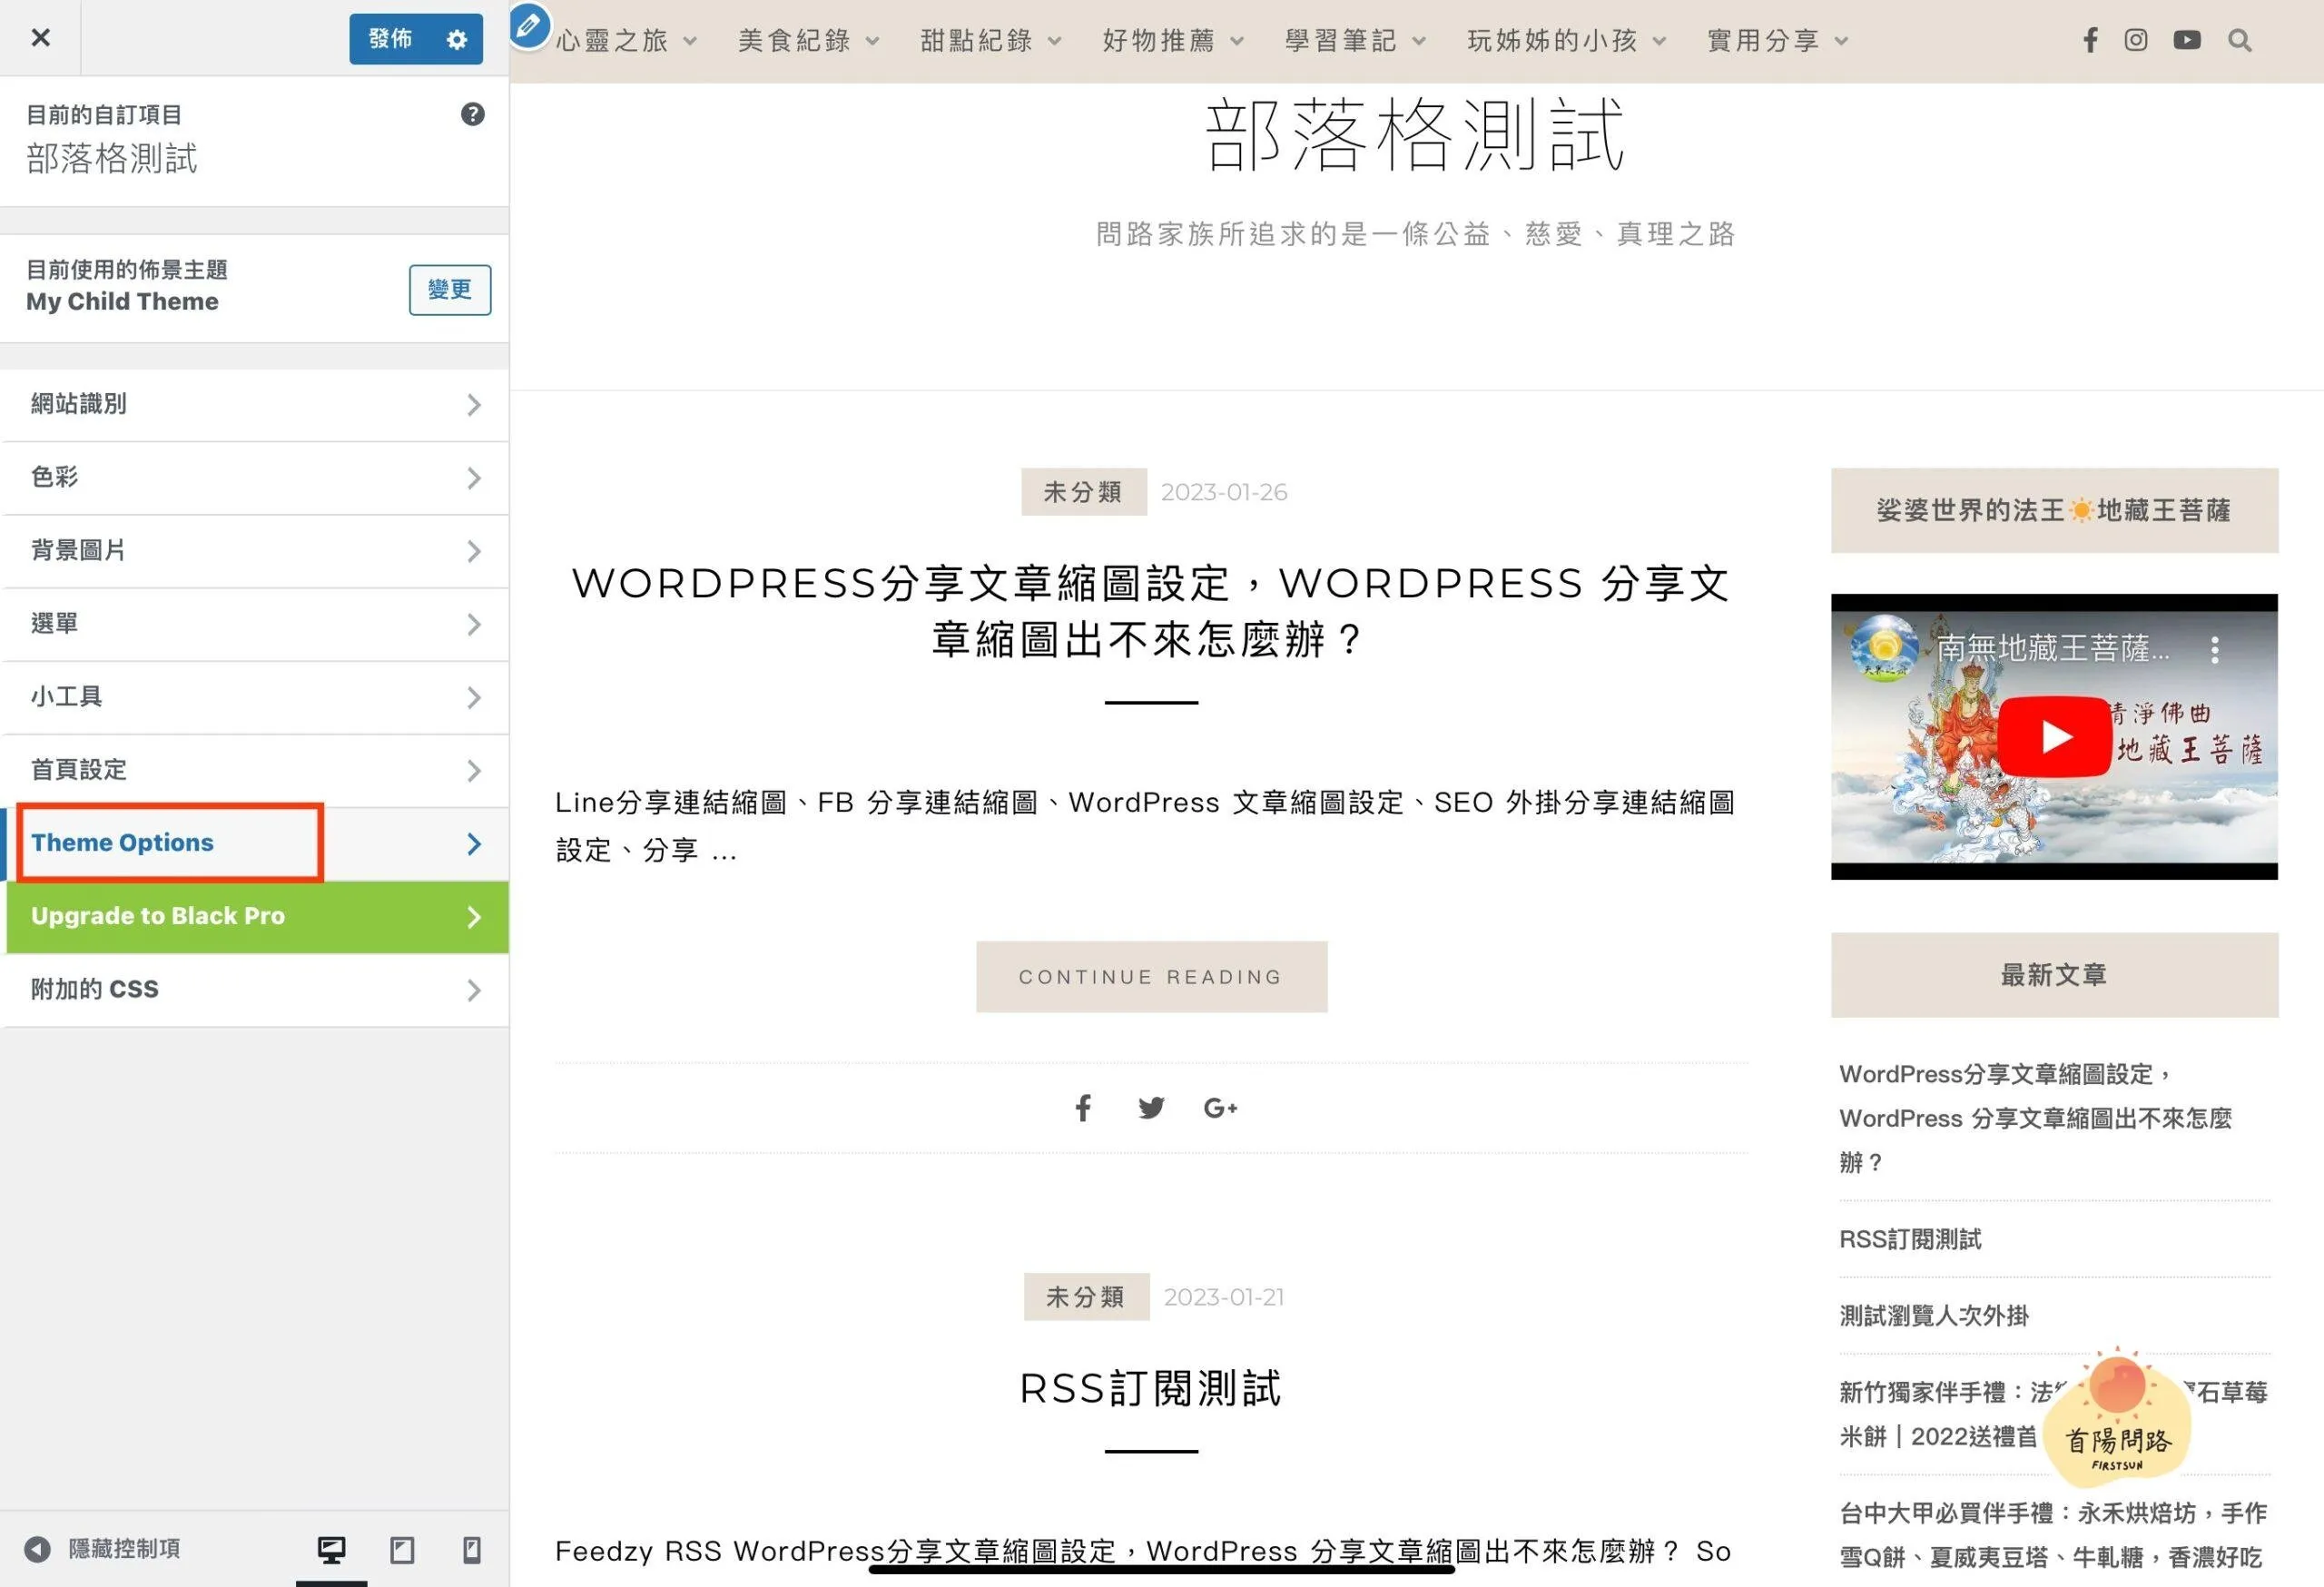
Task: Open the customizer help question mark
Action: point(472,114)
